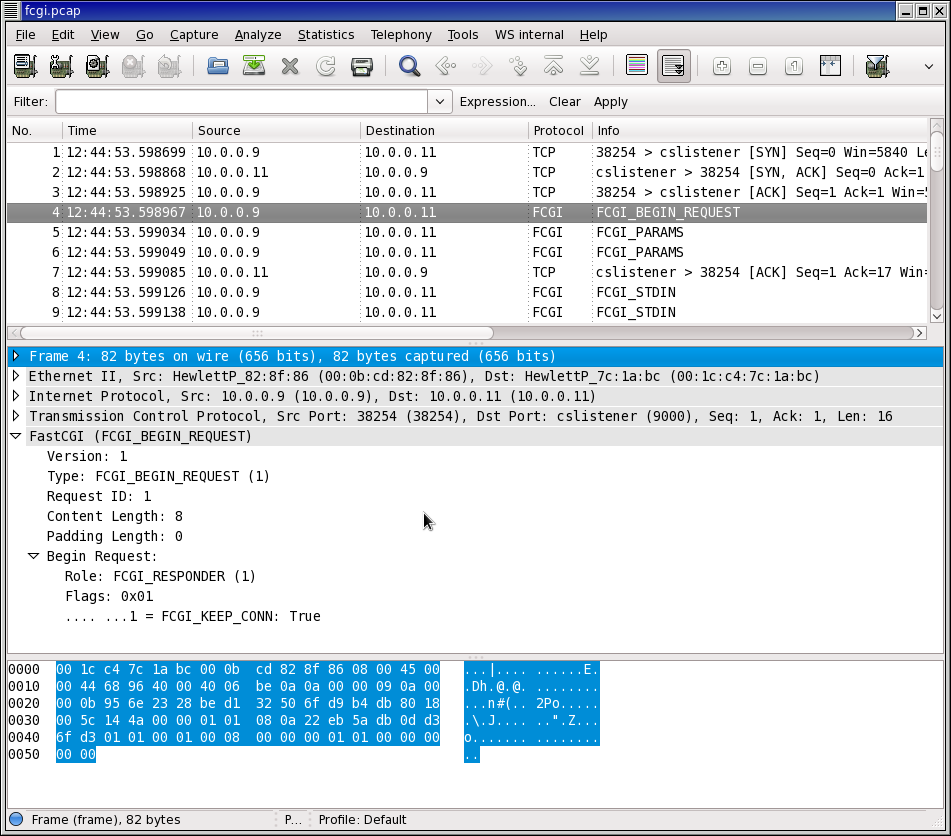The height and width of the screenshot is (836, 951).
Task: Apply the display filter
Action: coord(611,102)
